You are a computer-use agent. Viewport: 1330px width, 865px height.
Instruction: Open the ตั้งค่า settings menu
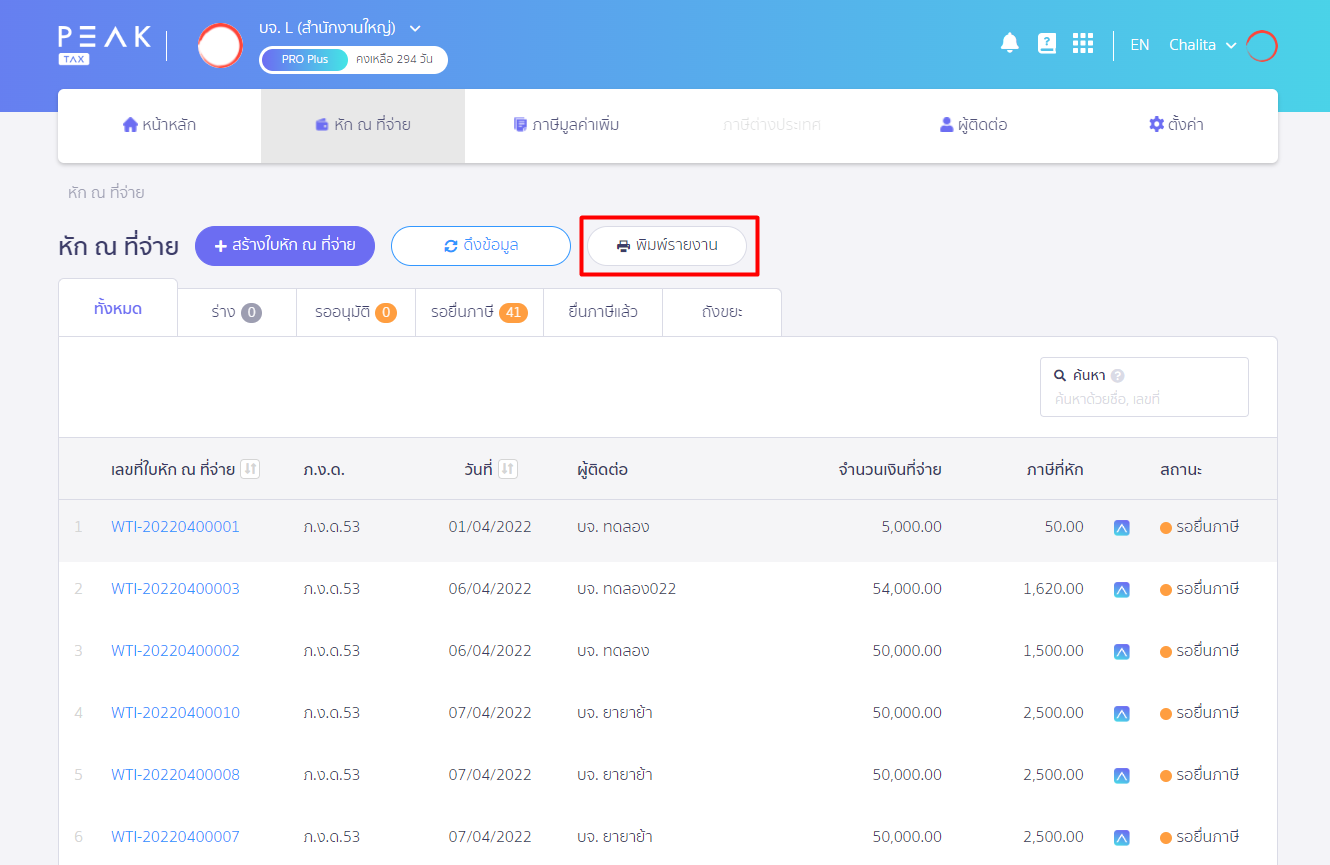click(x=1176, y=125)
